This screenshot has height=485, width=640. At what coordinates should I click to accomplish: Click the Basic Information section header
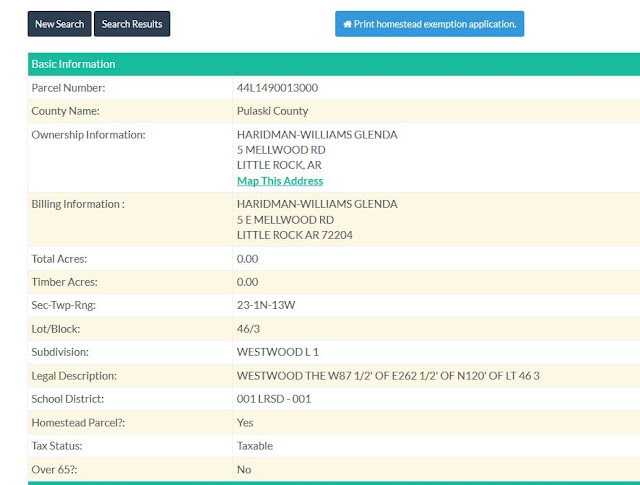click(x=334, y=64)
